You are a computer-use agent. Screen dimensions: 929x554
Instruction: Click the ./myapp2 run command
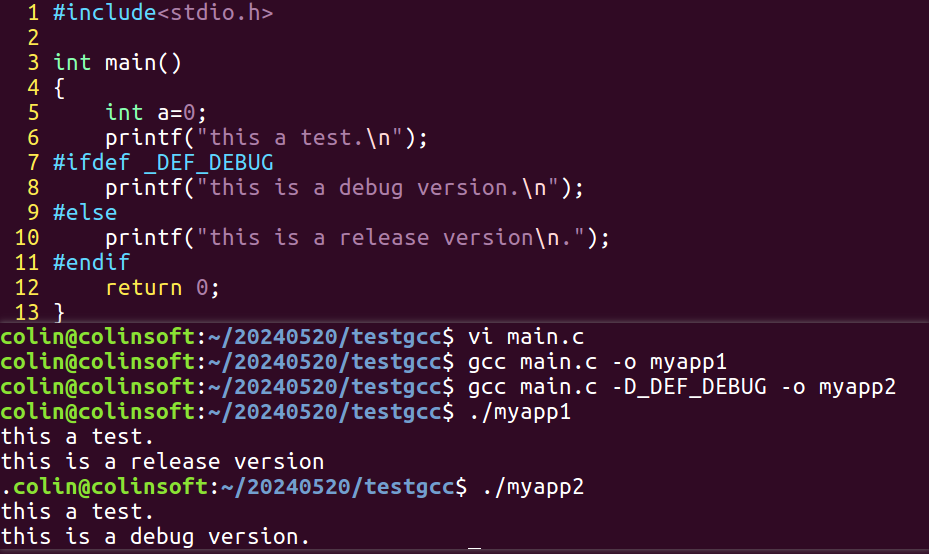tap(533, 487)
